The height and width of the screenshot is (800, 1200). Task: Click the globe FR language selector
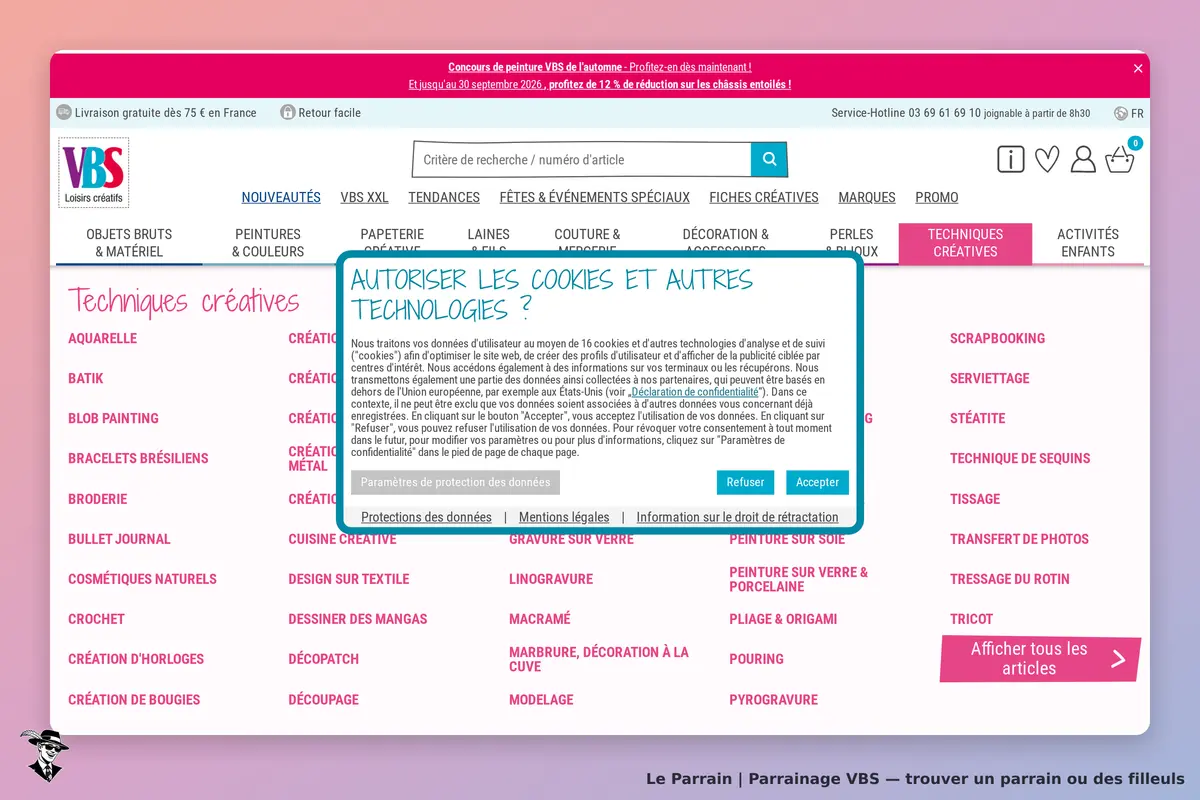(x=1129, y=113)
